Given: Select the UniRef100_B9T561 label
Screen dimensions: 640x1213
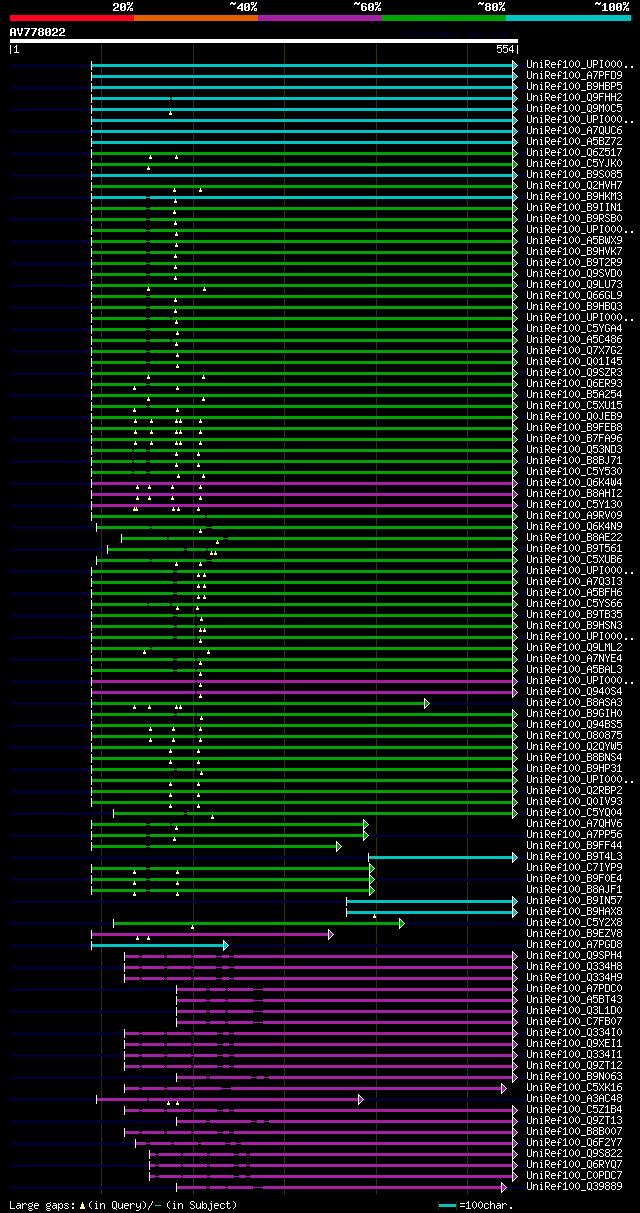Looking at the screenshot, I should coord(574,548).
